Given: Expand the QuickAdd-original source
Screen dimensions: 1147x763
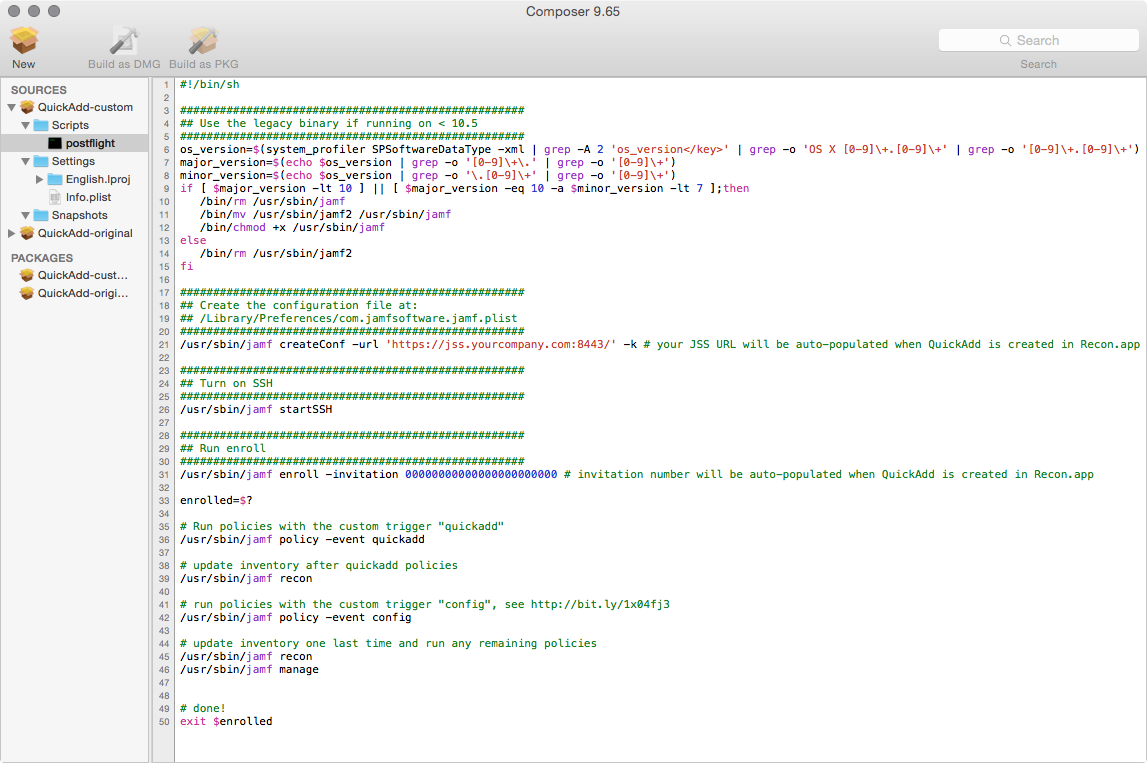Looking at the screenshot, I should [x=12, y=233].
